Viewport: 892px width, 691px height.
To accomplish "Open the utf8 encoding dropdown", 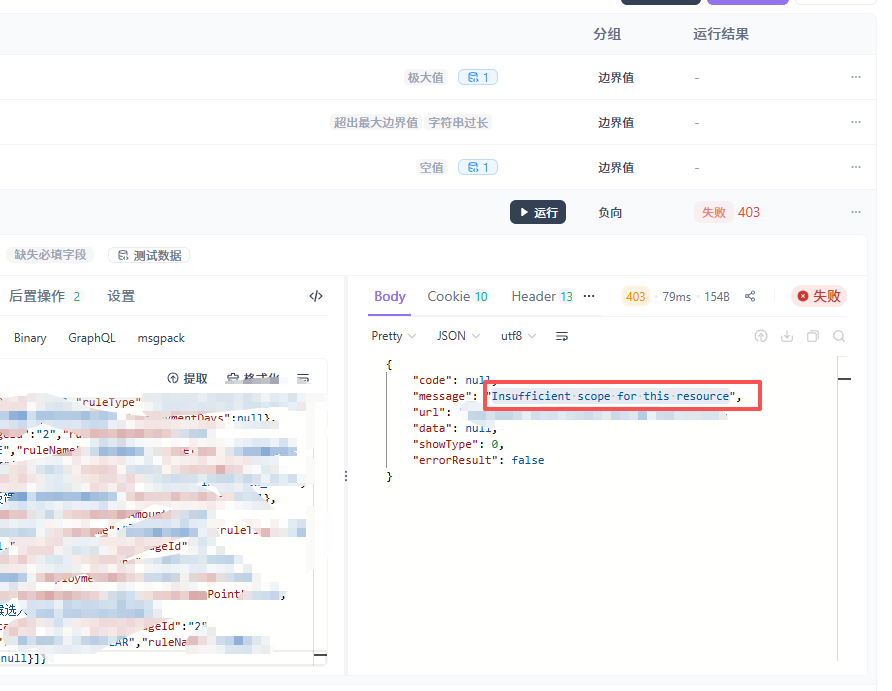I will pyautogui.click(x=518, y=336).
